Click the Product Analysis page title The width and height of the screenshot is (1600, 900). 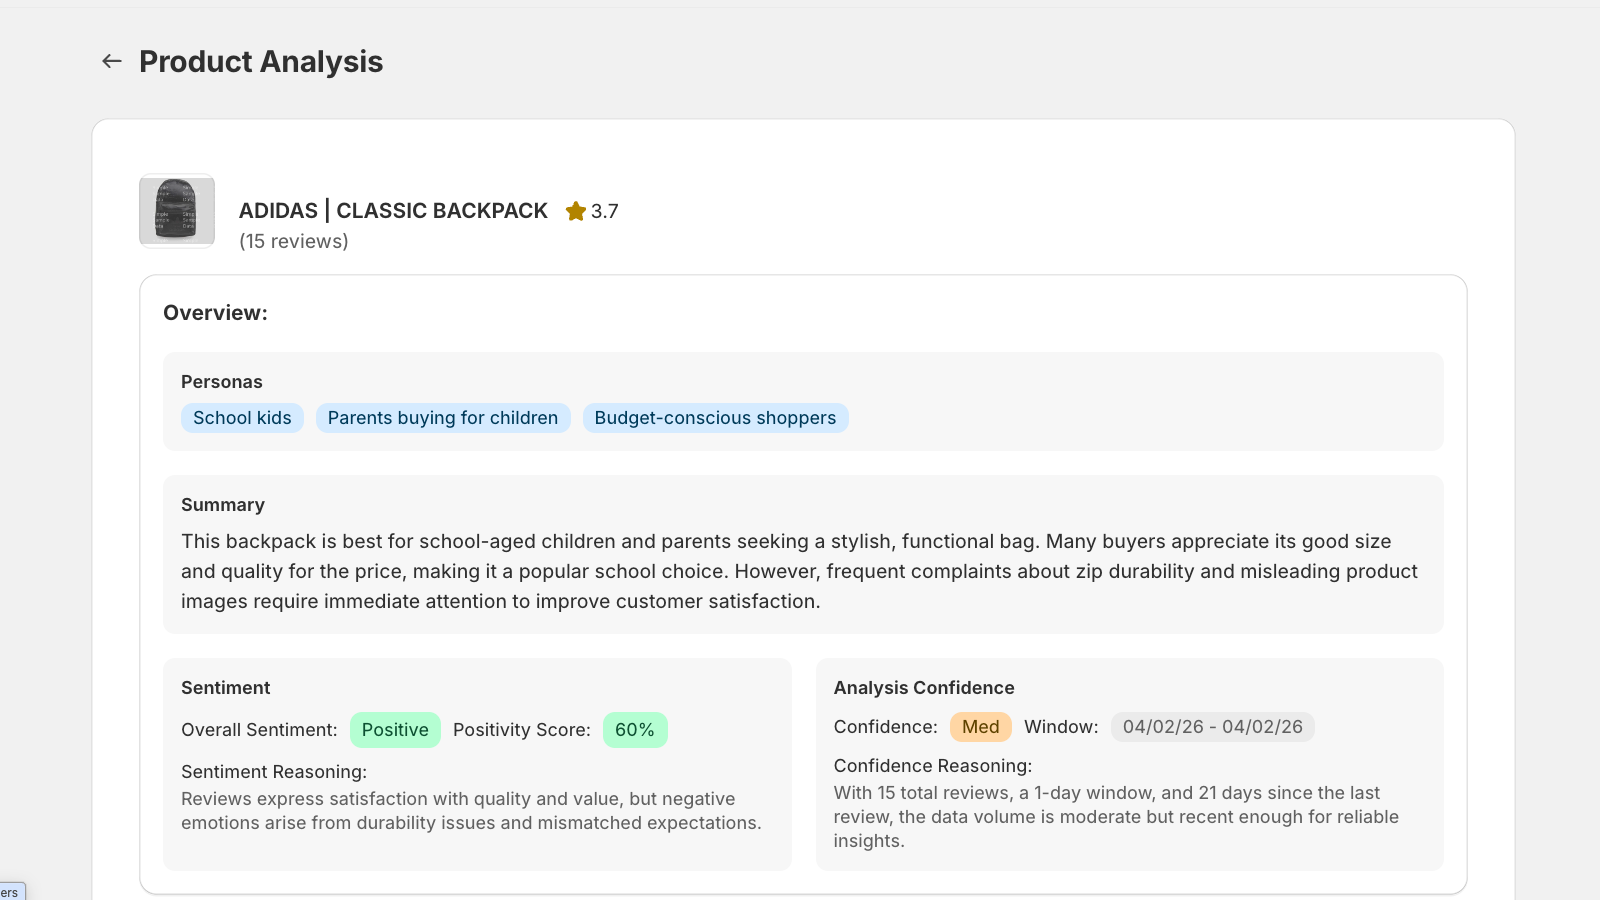point(261,62)
